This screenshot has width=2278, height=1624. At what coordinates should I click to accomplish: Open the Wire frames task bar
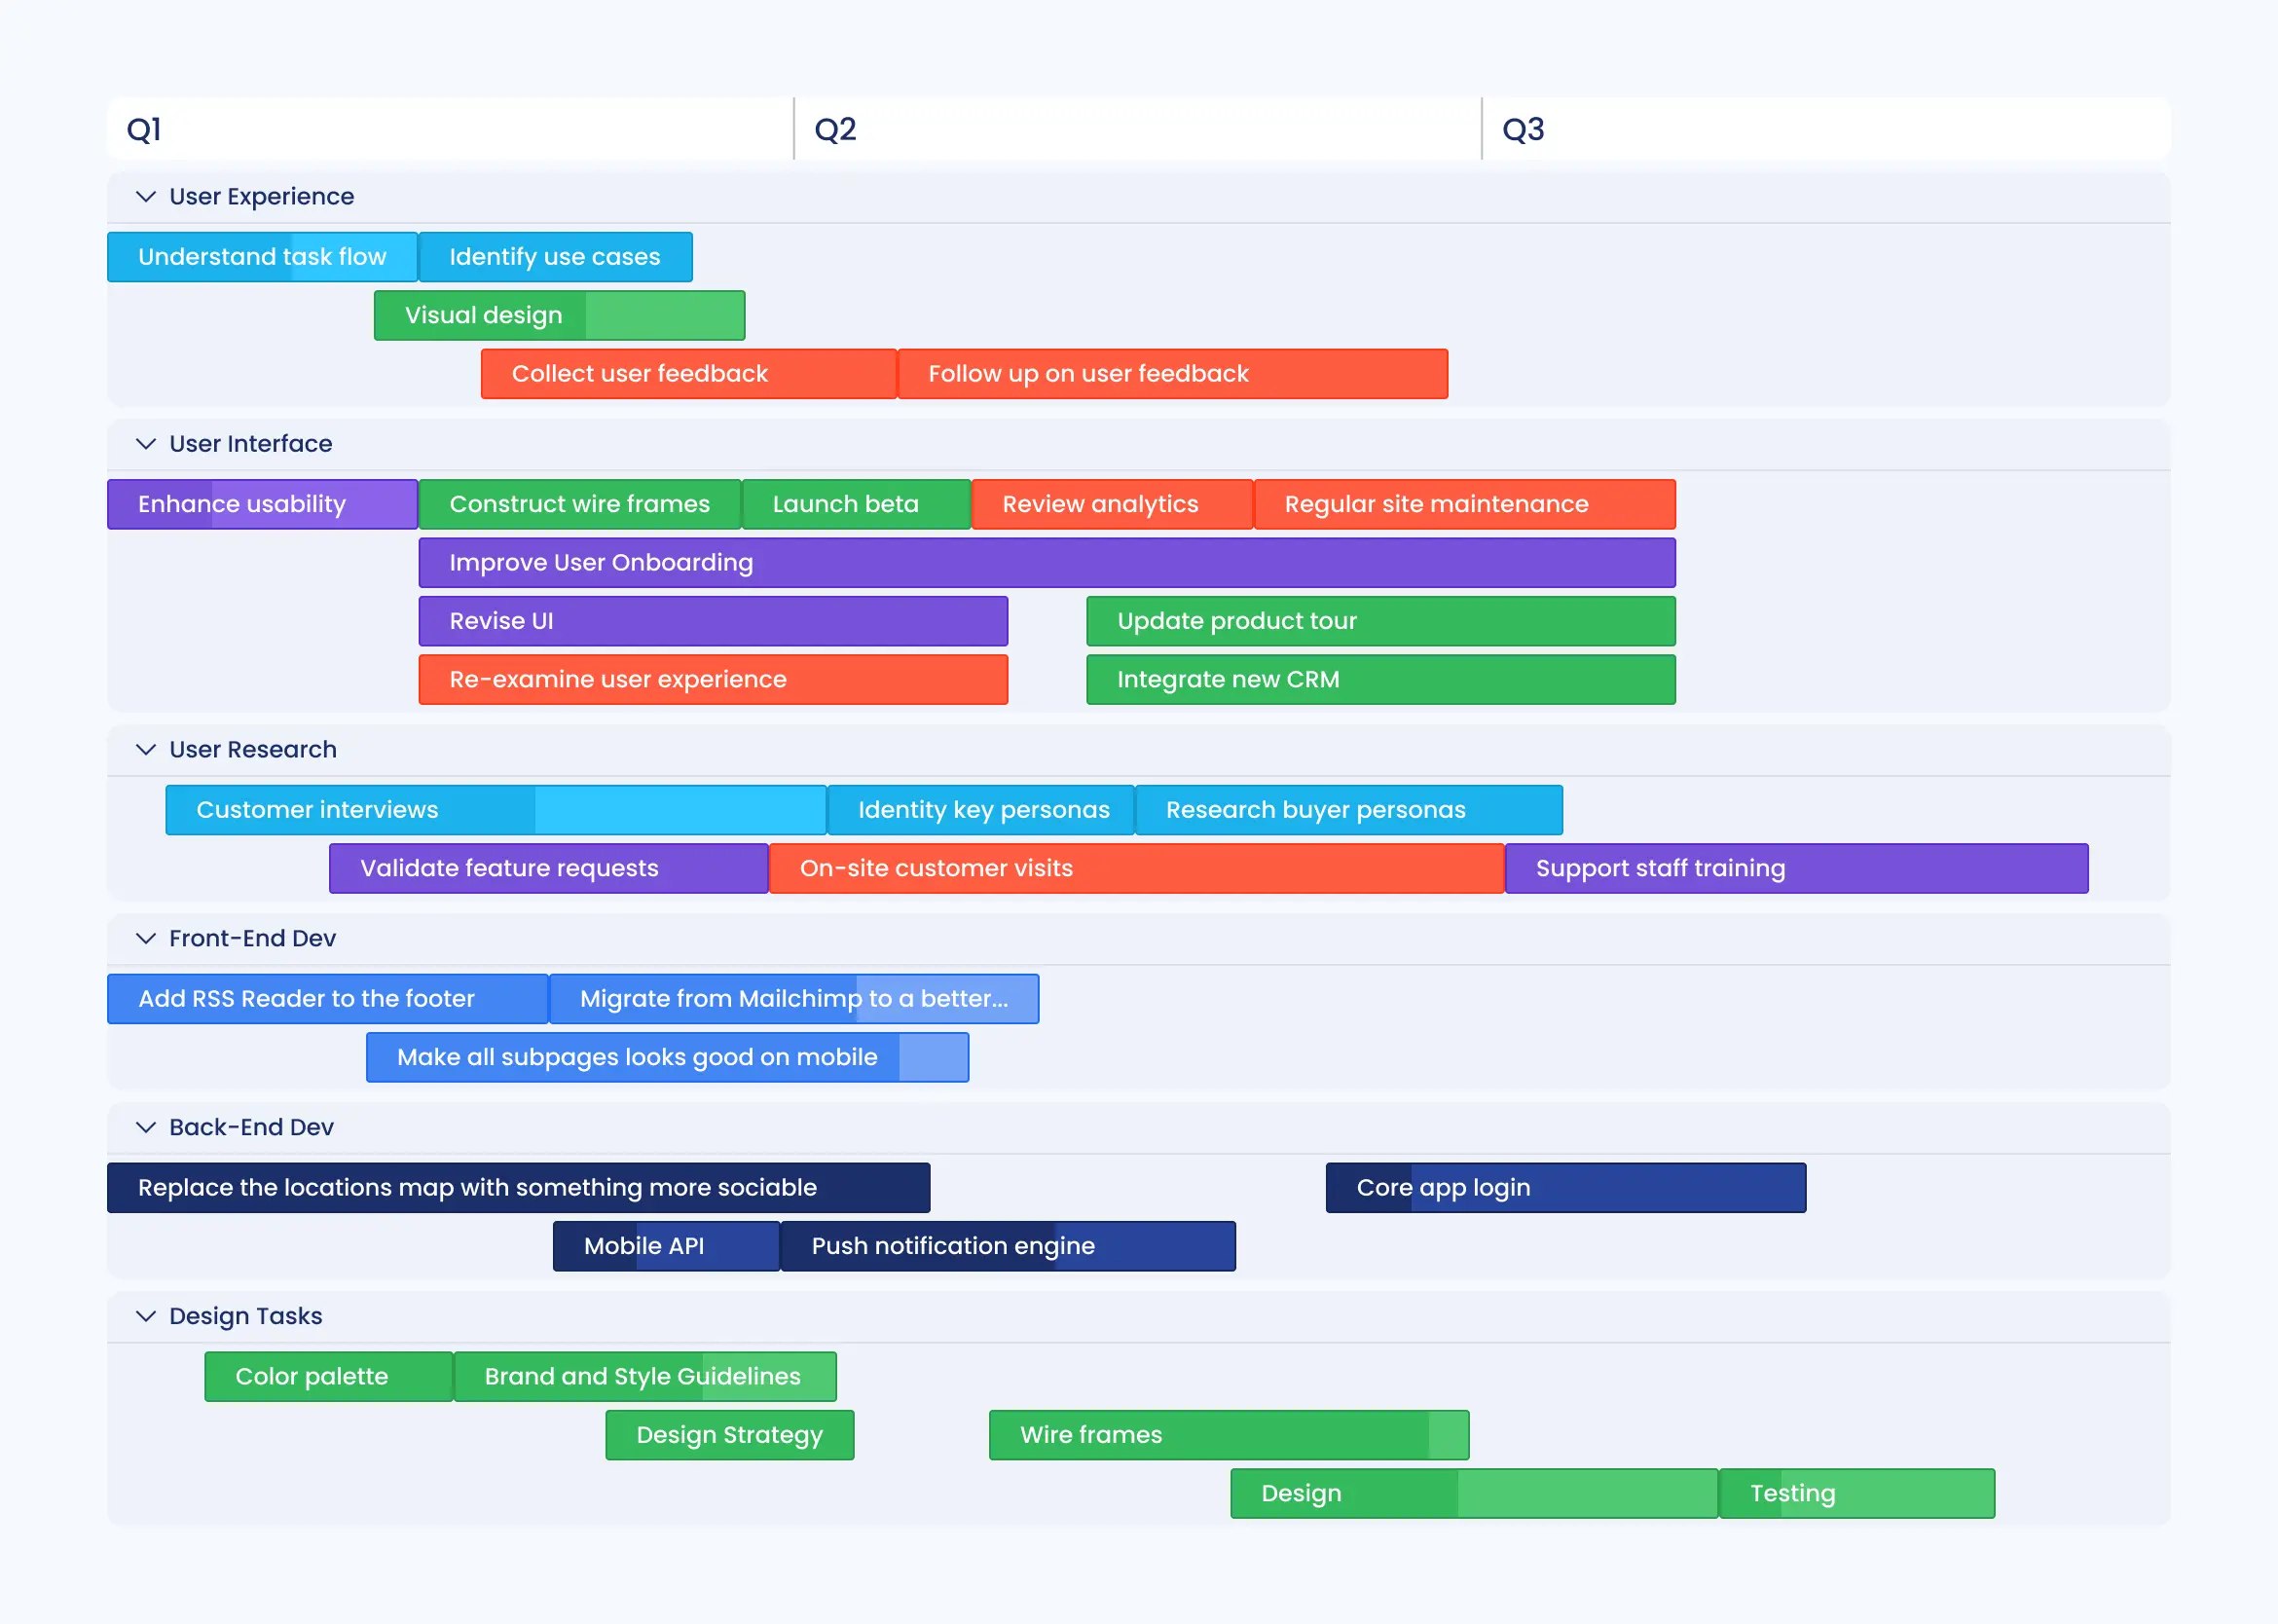pyautogui.click(x=1229, y=1435)
